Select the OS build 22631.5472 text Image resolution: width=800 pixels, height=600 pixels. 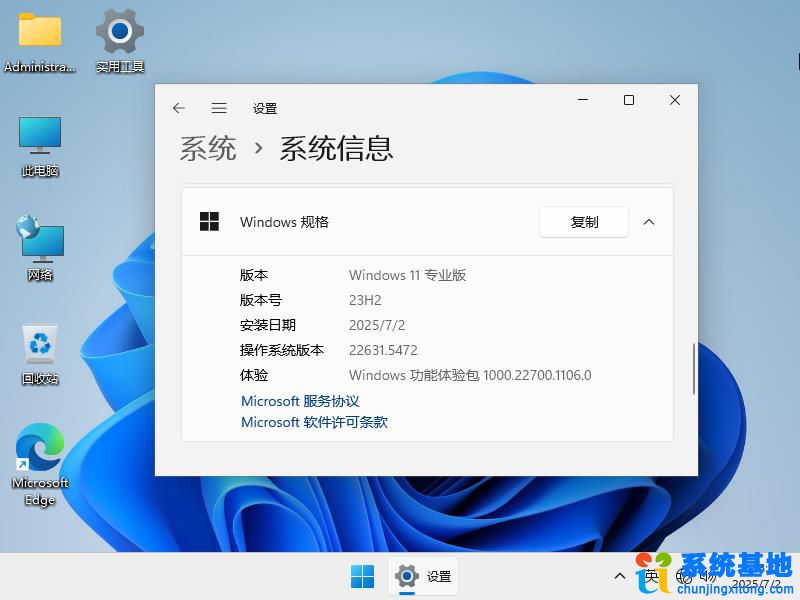click(x=383, y=351)
